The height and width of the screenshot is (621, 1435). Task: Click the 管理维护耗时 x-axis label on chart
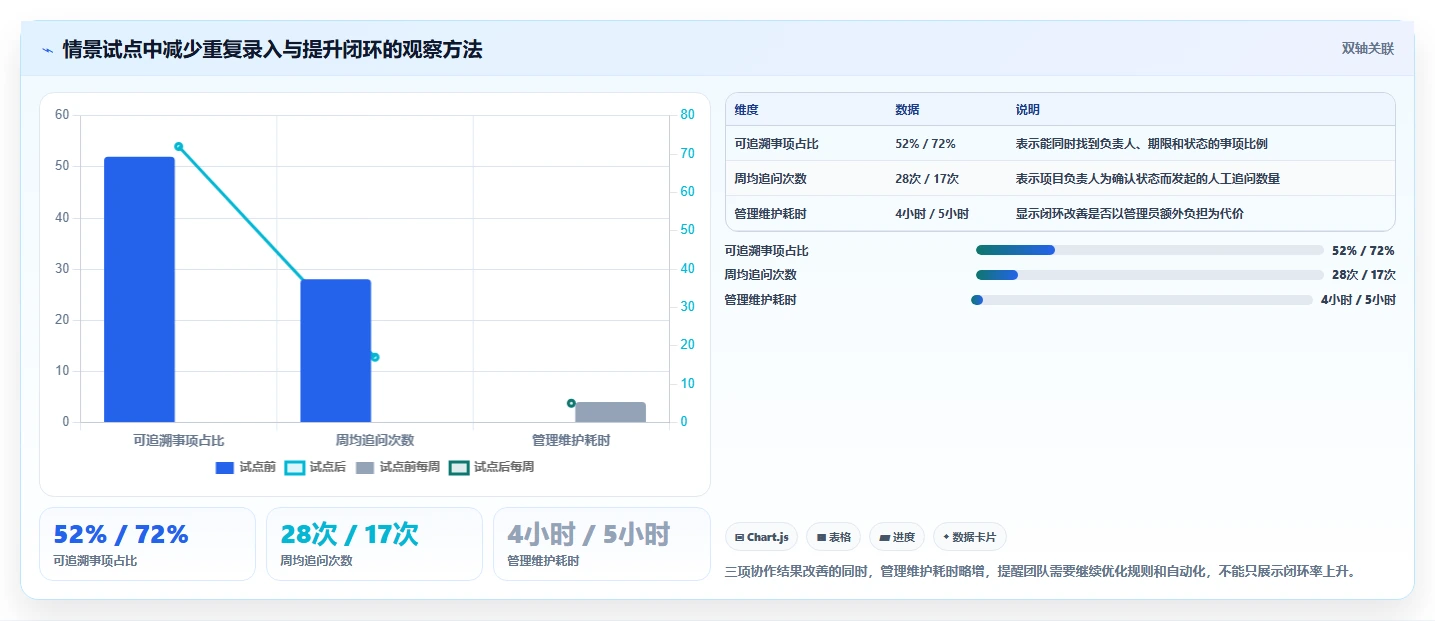[571, 440]
